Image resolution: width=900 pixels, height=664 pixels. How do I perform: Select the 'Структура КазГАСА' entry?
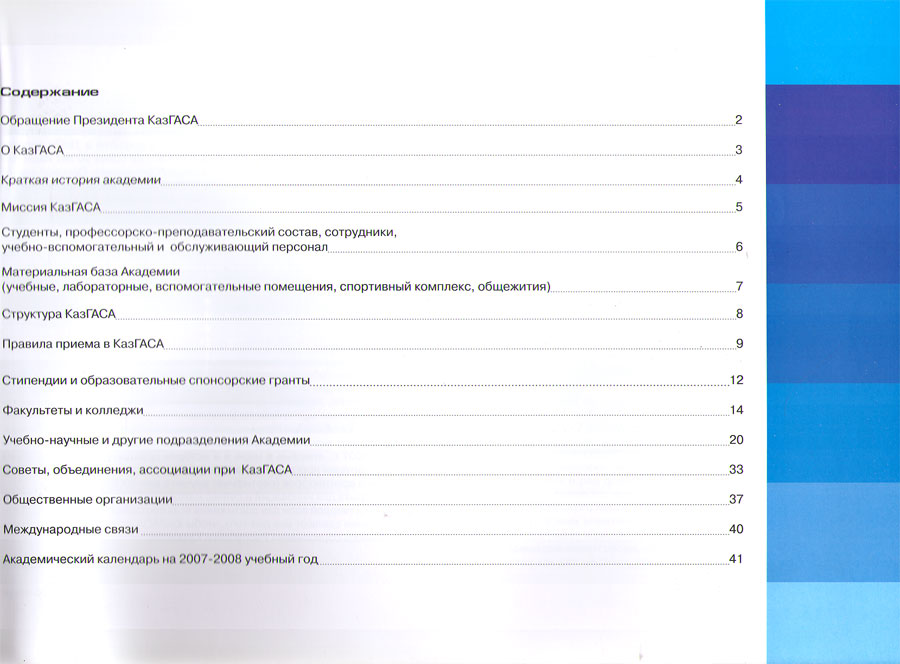(59, 314)
